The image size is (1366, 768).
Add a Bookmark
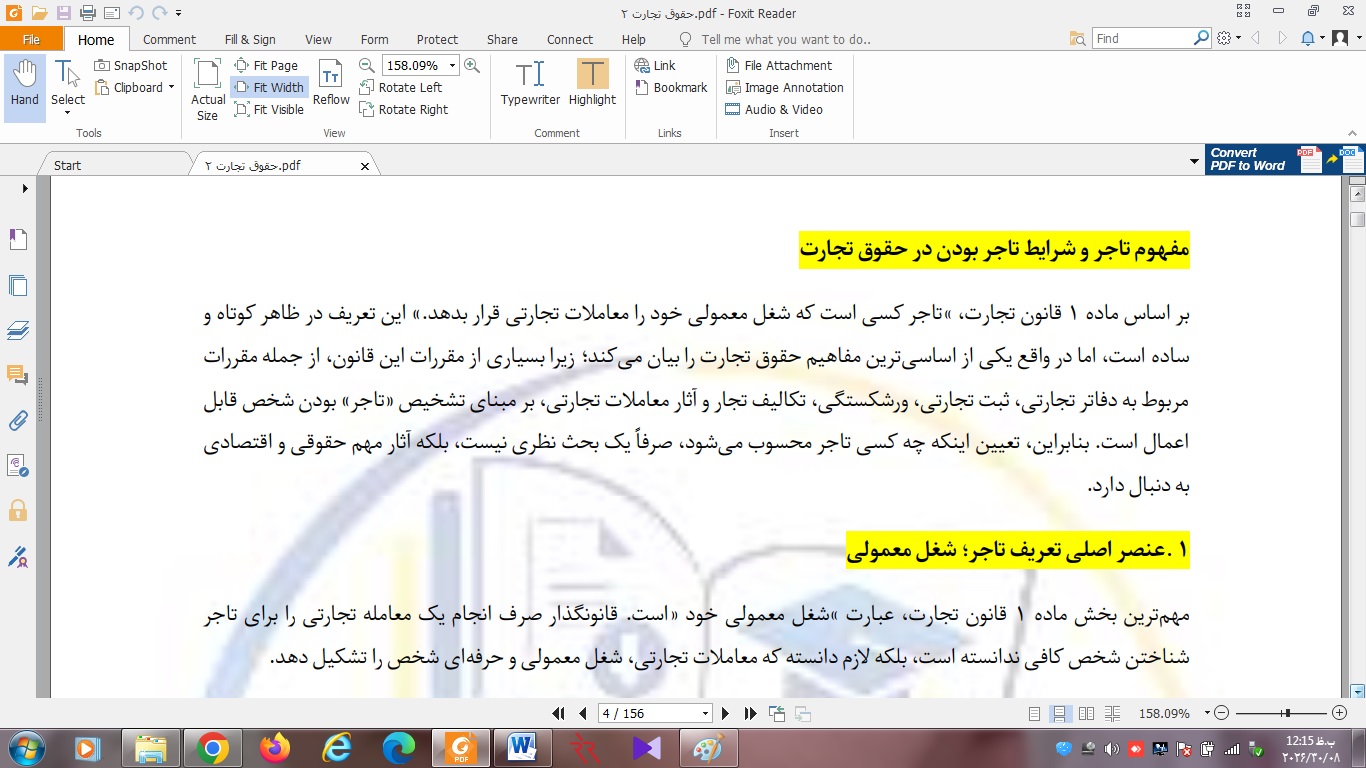[x=671, y=88]
